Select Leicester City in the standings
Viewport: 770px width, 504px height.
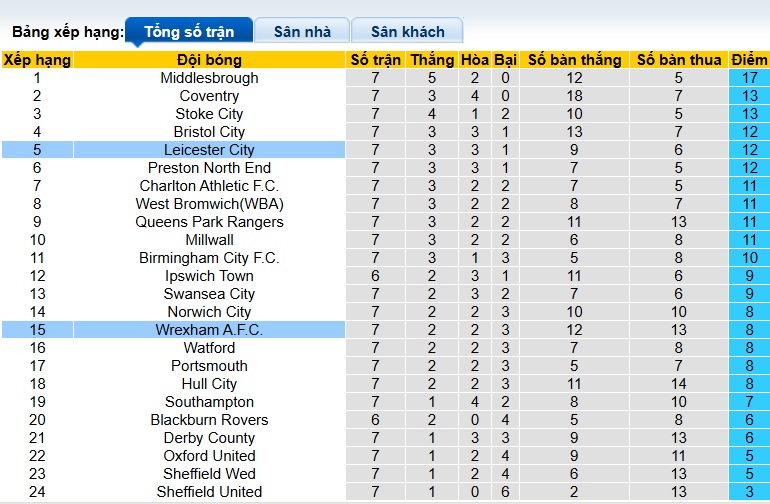[x=209, y=150]
